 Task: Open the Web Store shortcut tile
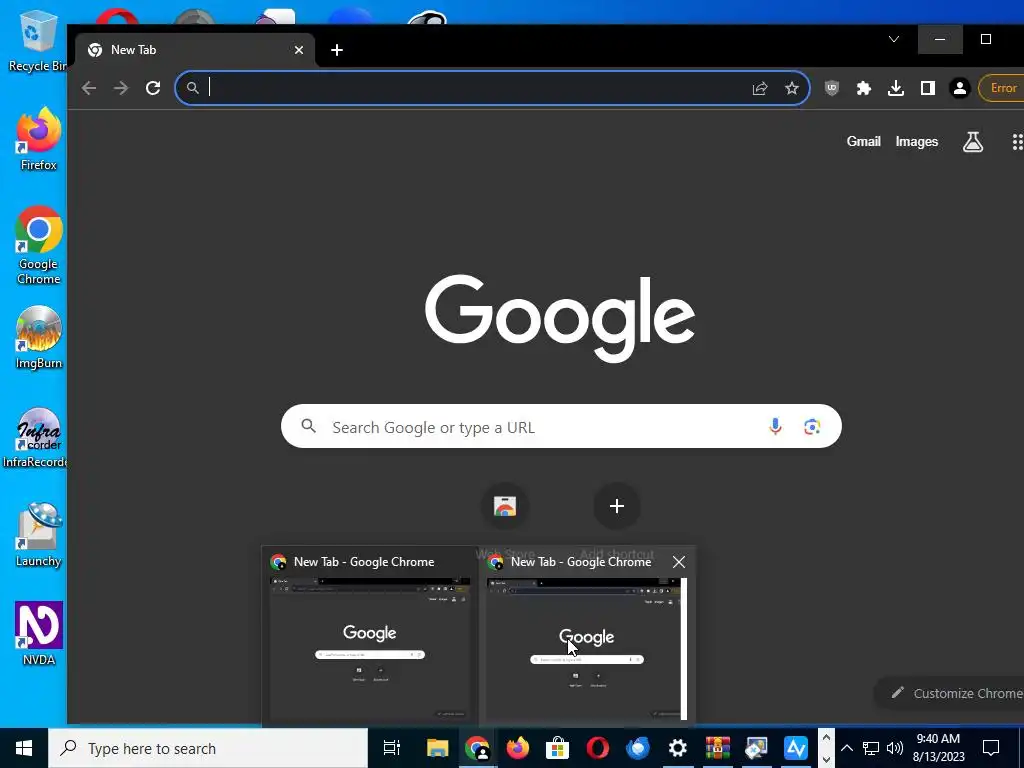click(505, 506)
